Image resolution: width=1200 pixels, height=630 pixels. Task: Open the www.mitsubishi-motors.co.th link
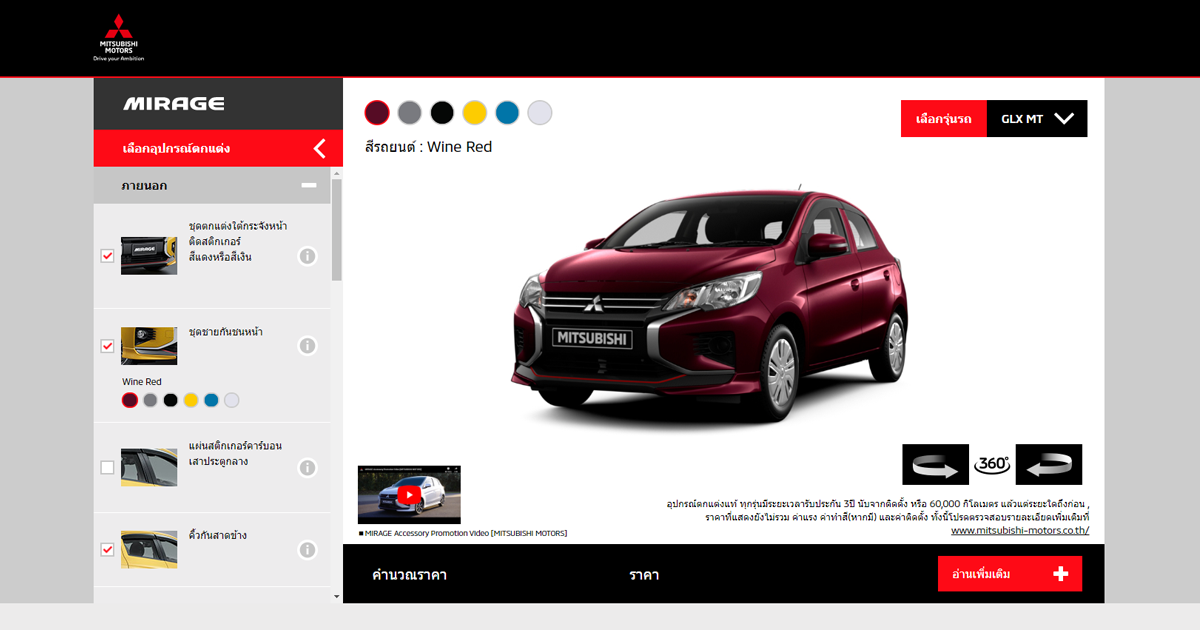pos(1020,531)
